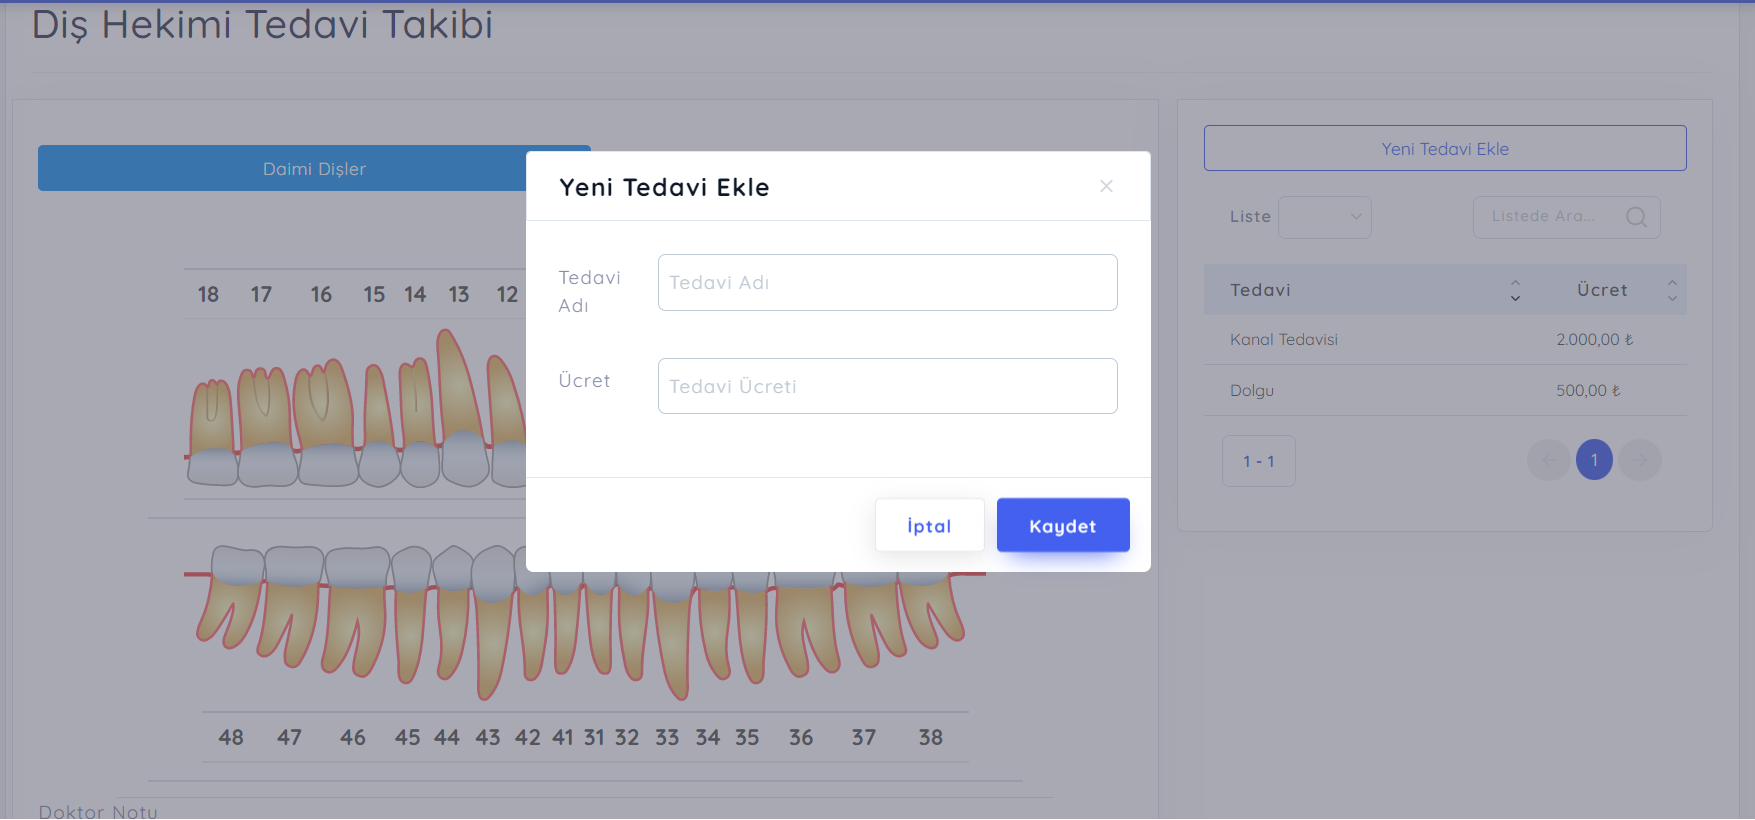Click the Yeni Tedavi Ekle button
Screen dimensions: 1755x820
1445,149
